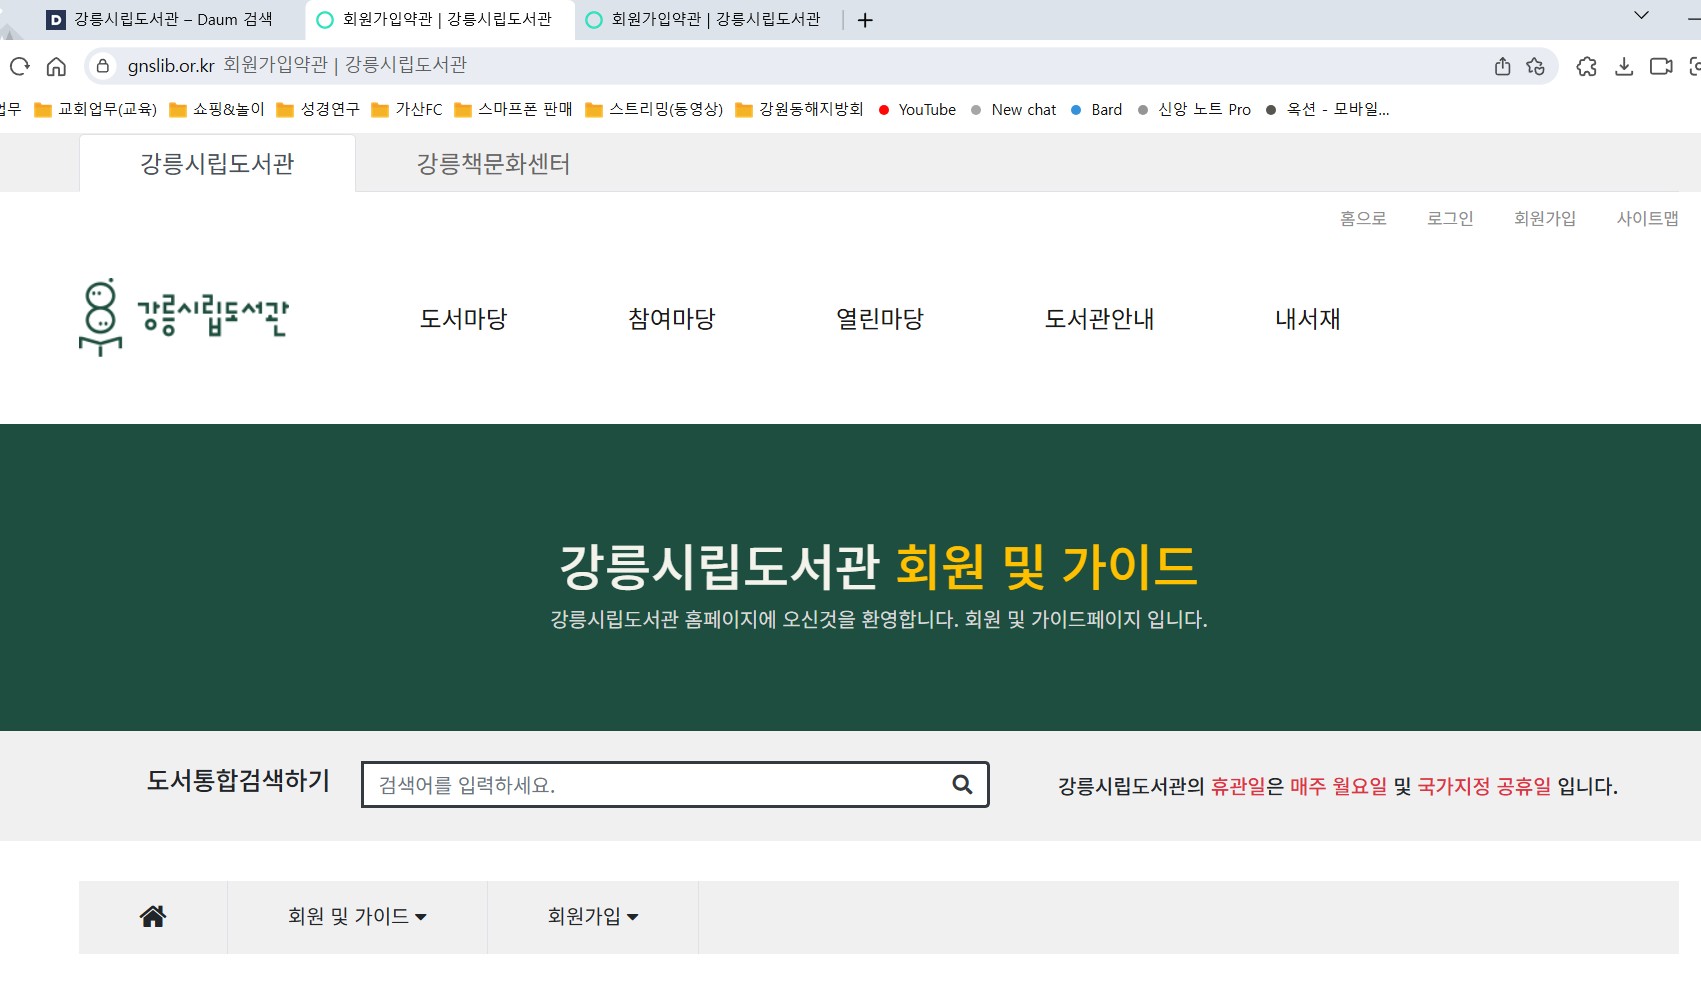Submit search with magnifier icon

(962, 784)
